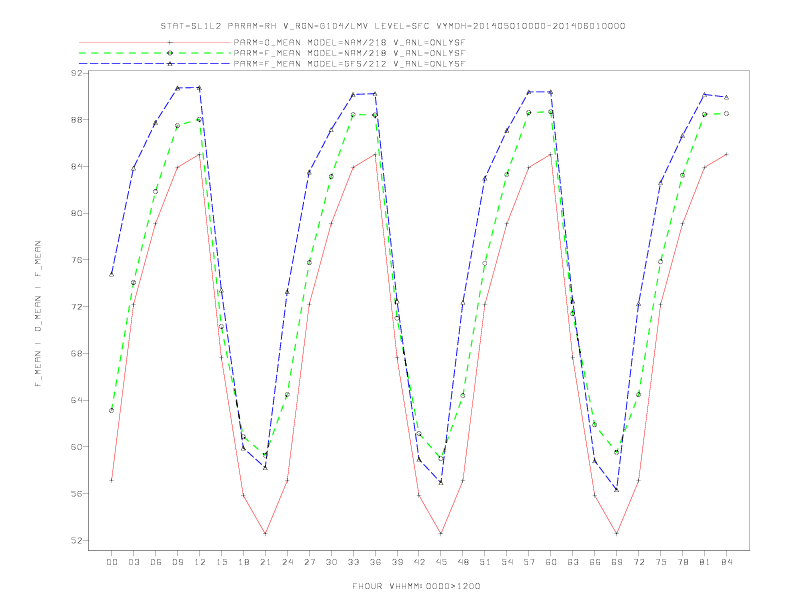Click the x-axis tick label 33
The width and height of the screenshot is (792, 612).
353,562
